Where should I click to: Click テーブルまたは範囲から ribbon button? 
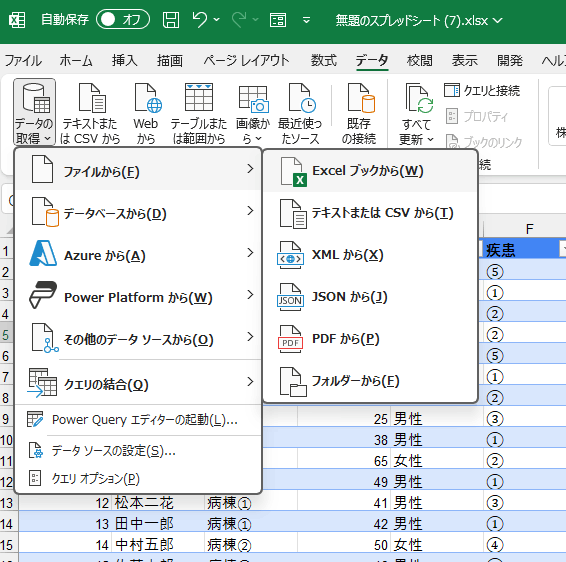[x=199, y=113]
